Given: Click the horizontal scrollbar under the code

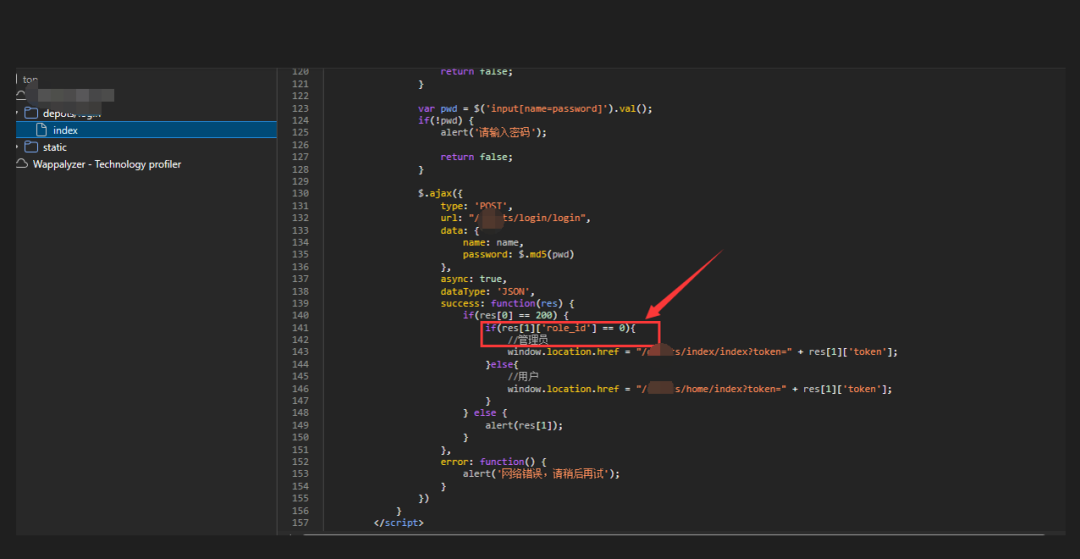Looking at the screenshot, I should (674, 534).
